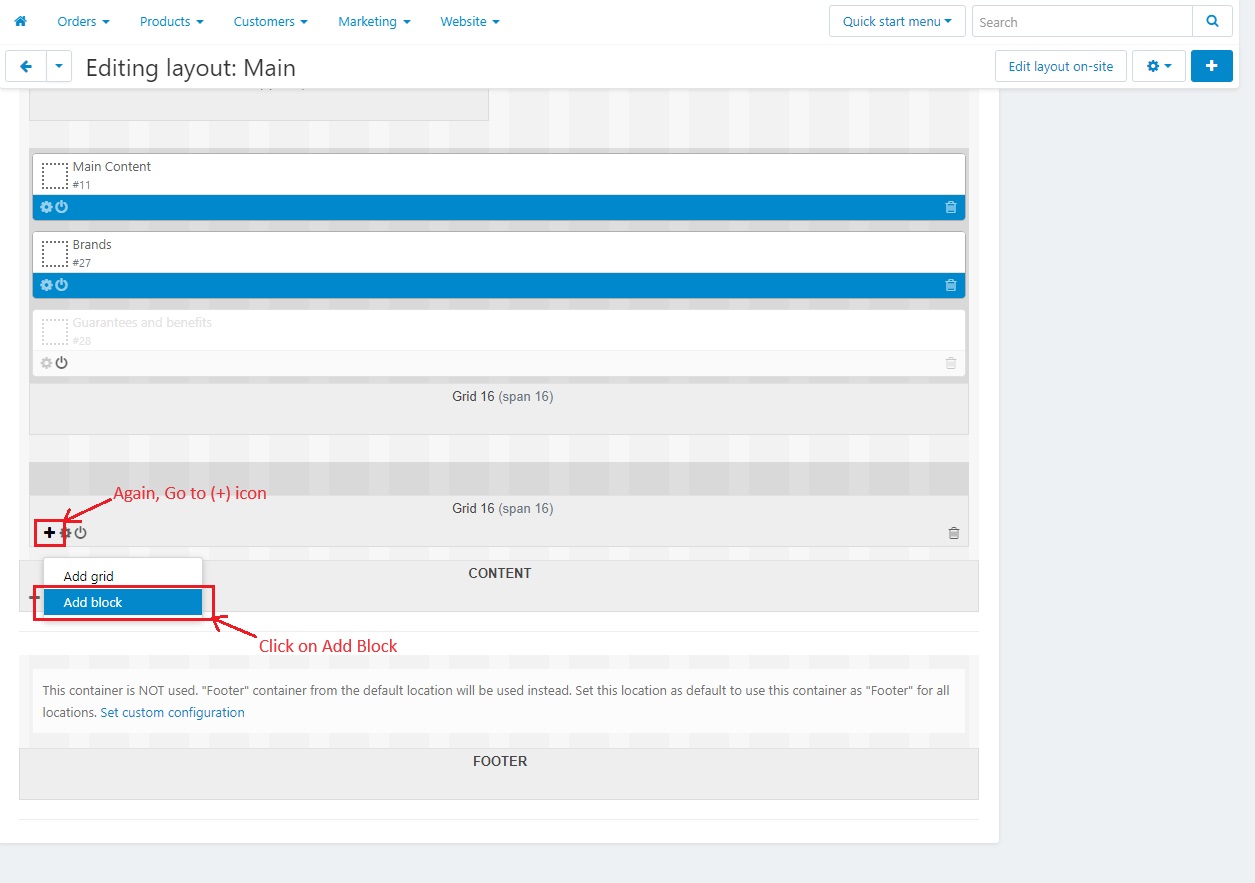This screenshot has height=883, width=1255.
Task: Open settings of Guarantees and benefits block
Action: 46,363
